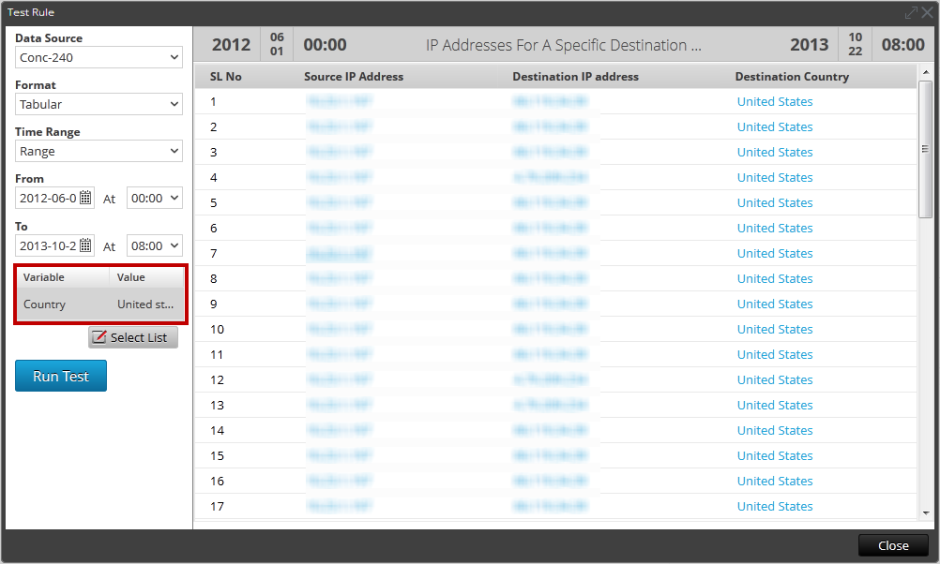This screenshot has height=564, width=940.
Task: Close the Test Rule dialog with X icon
Action: (x=927, y=13)
